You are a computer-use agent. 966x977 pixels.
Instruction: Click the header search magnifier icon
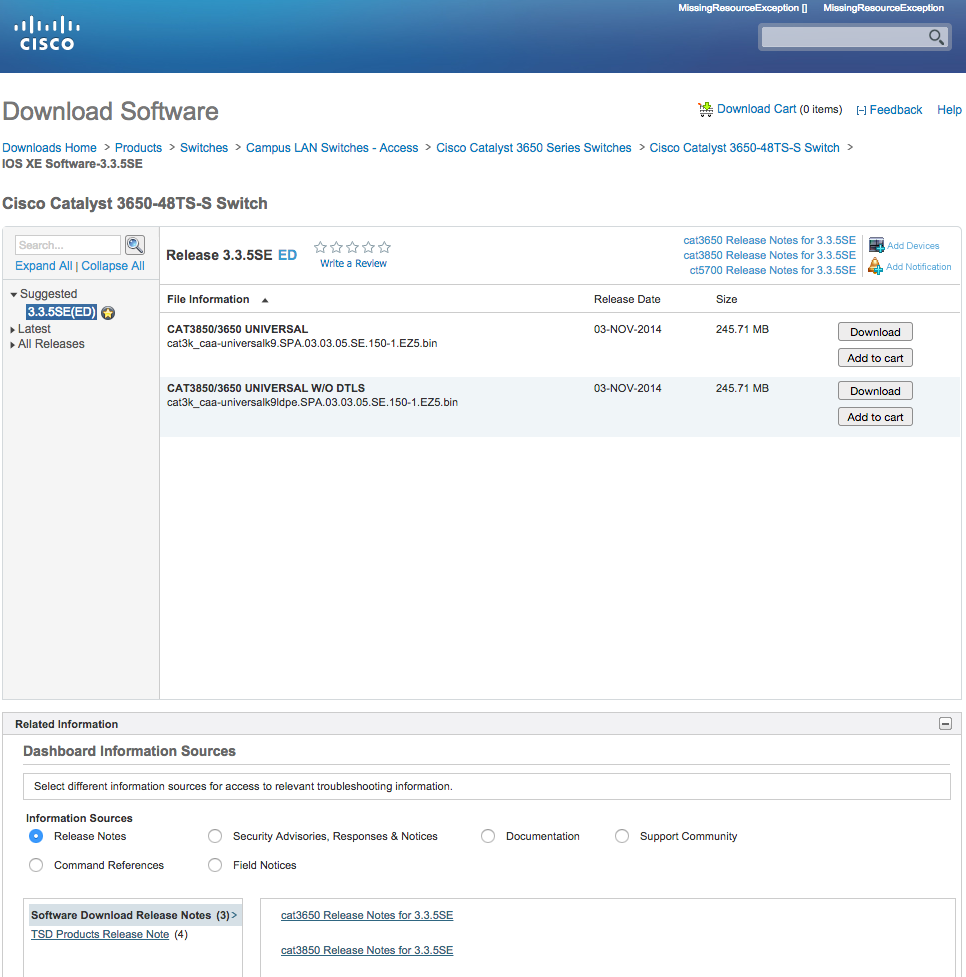[x=935, y=37]
